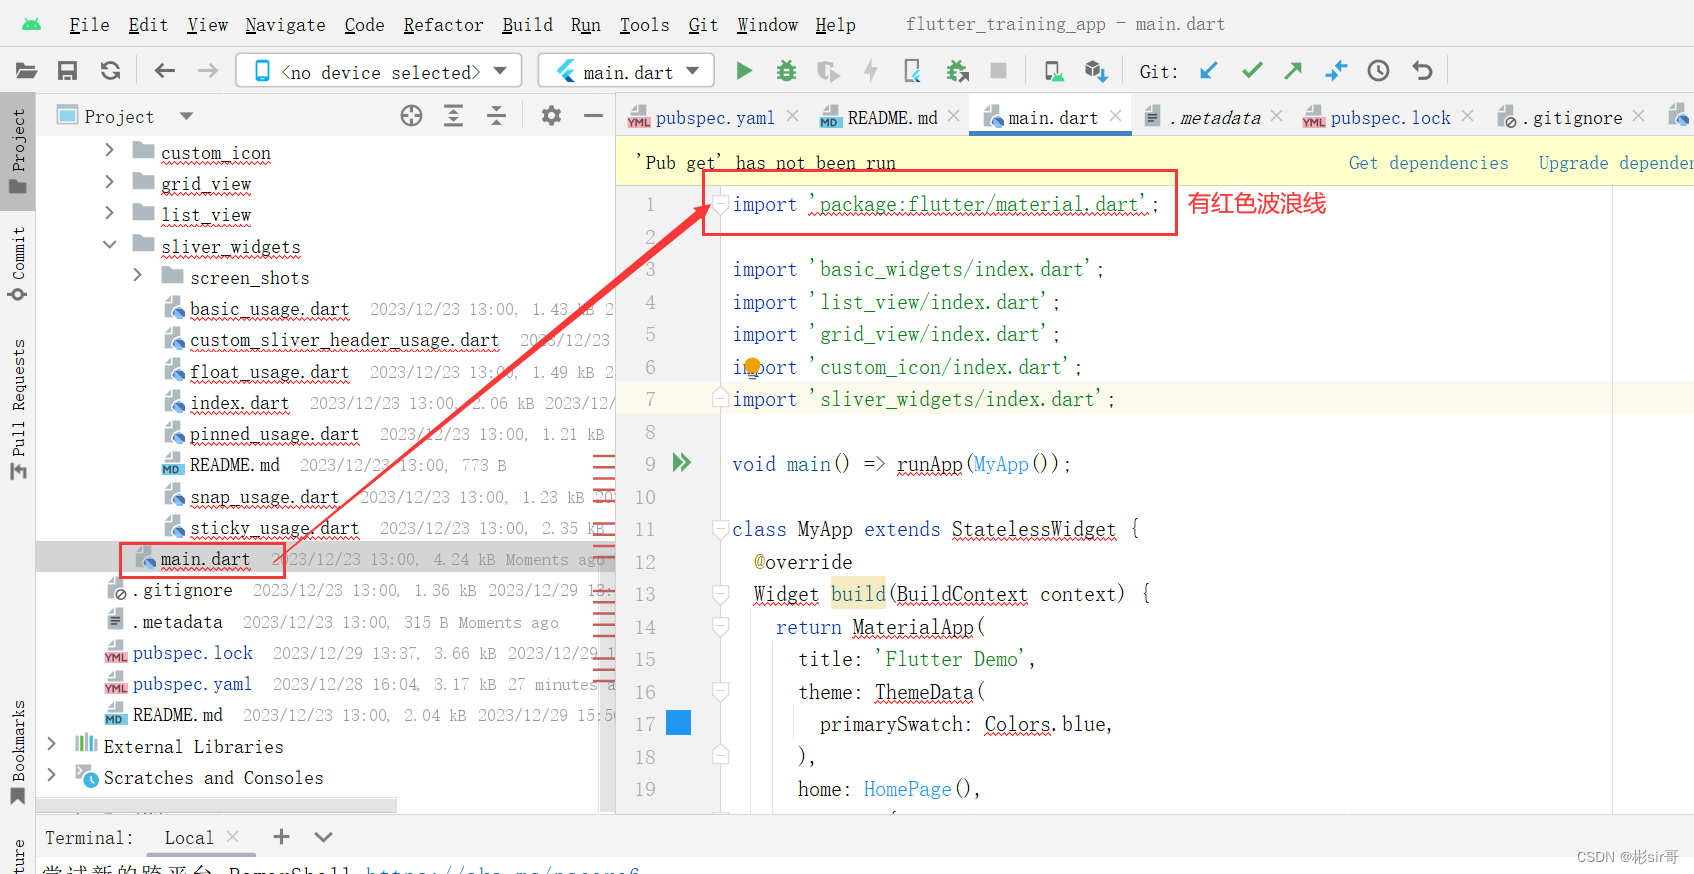Open the File menu
This screenshot has height=874, width=1694.
click(x=89, y=25)
